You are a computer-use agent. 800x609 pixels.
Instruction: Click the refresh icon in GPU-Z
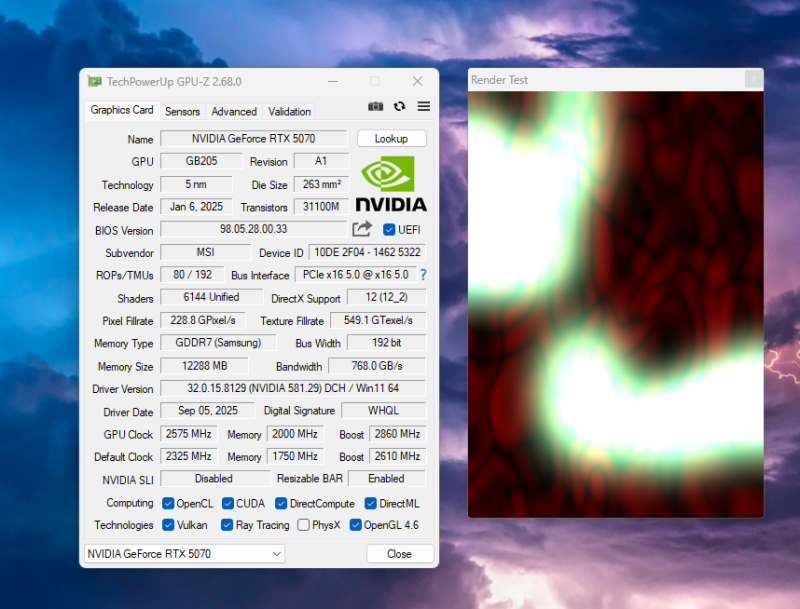(x=399, y=106)
